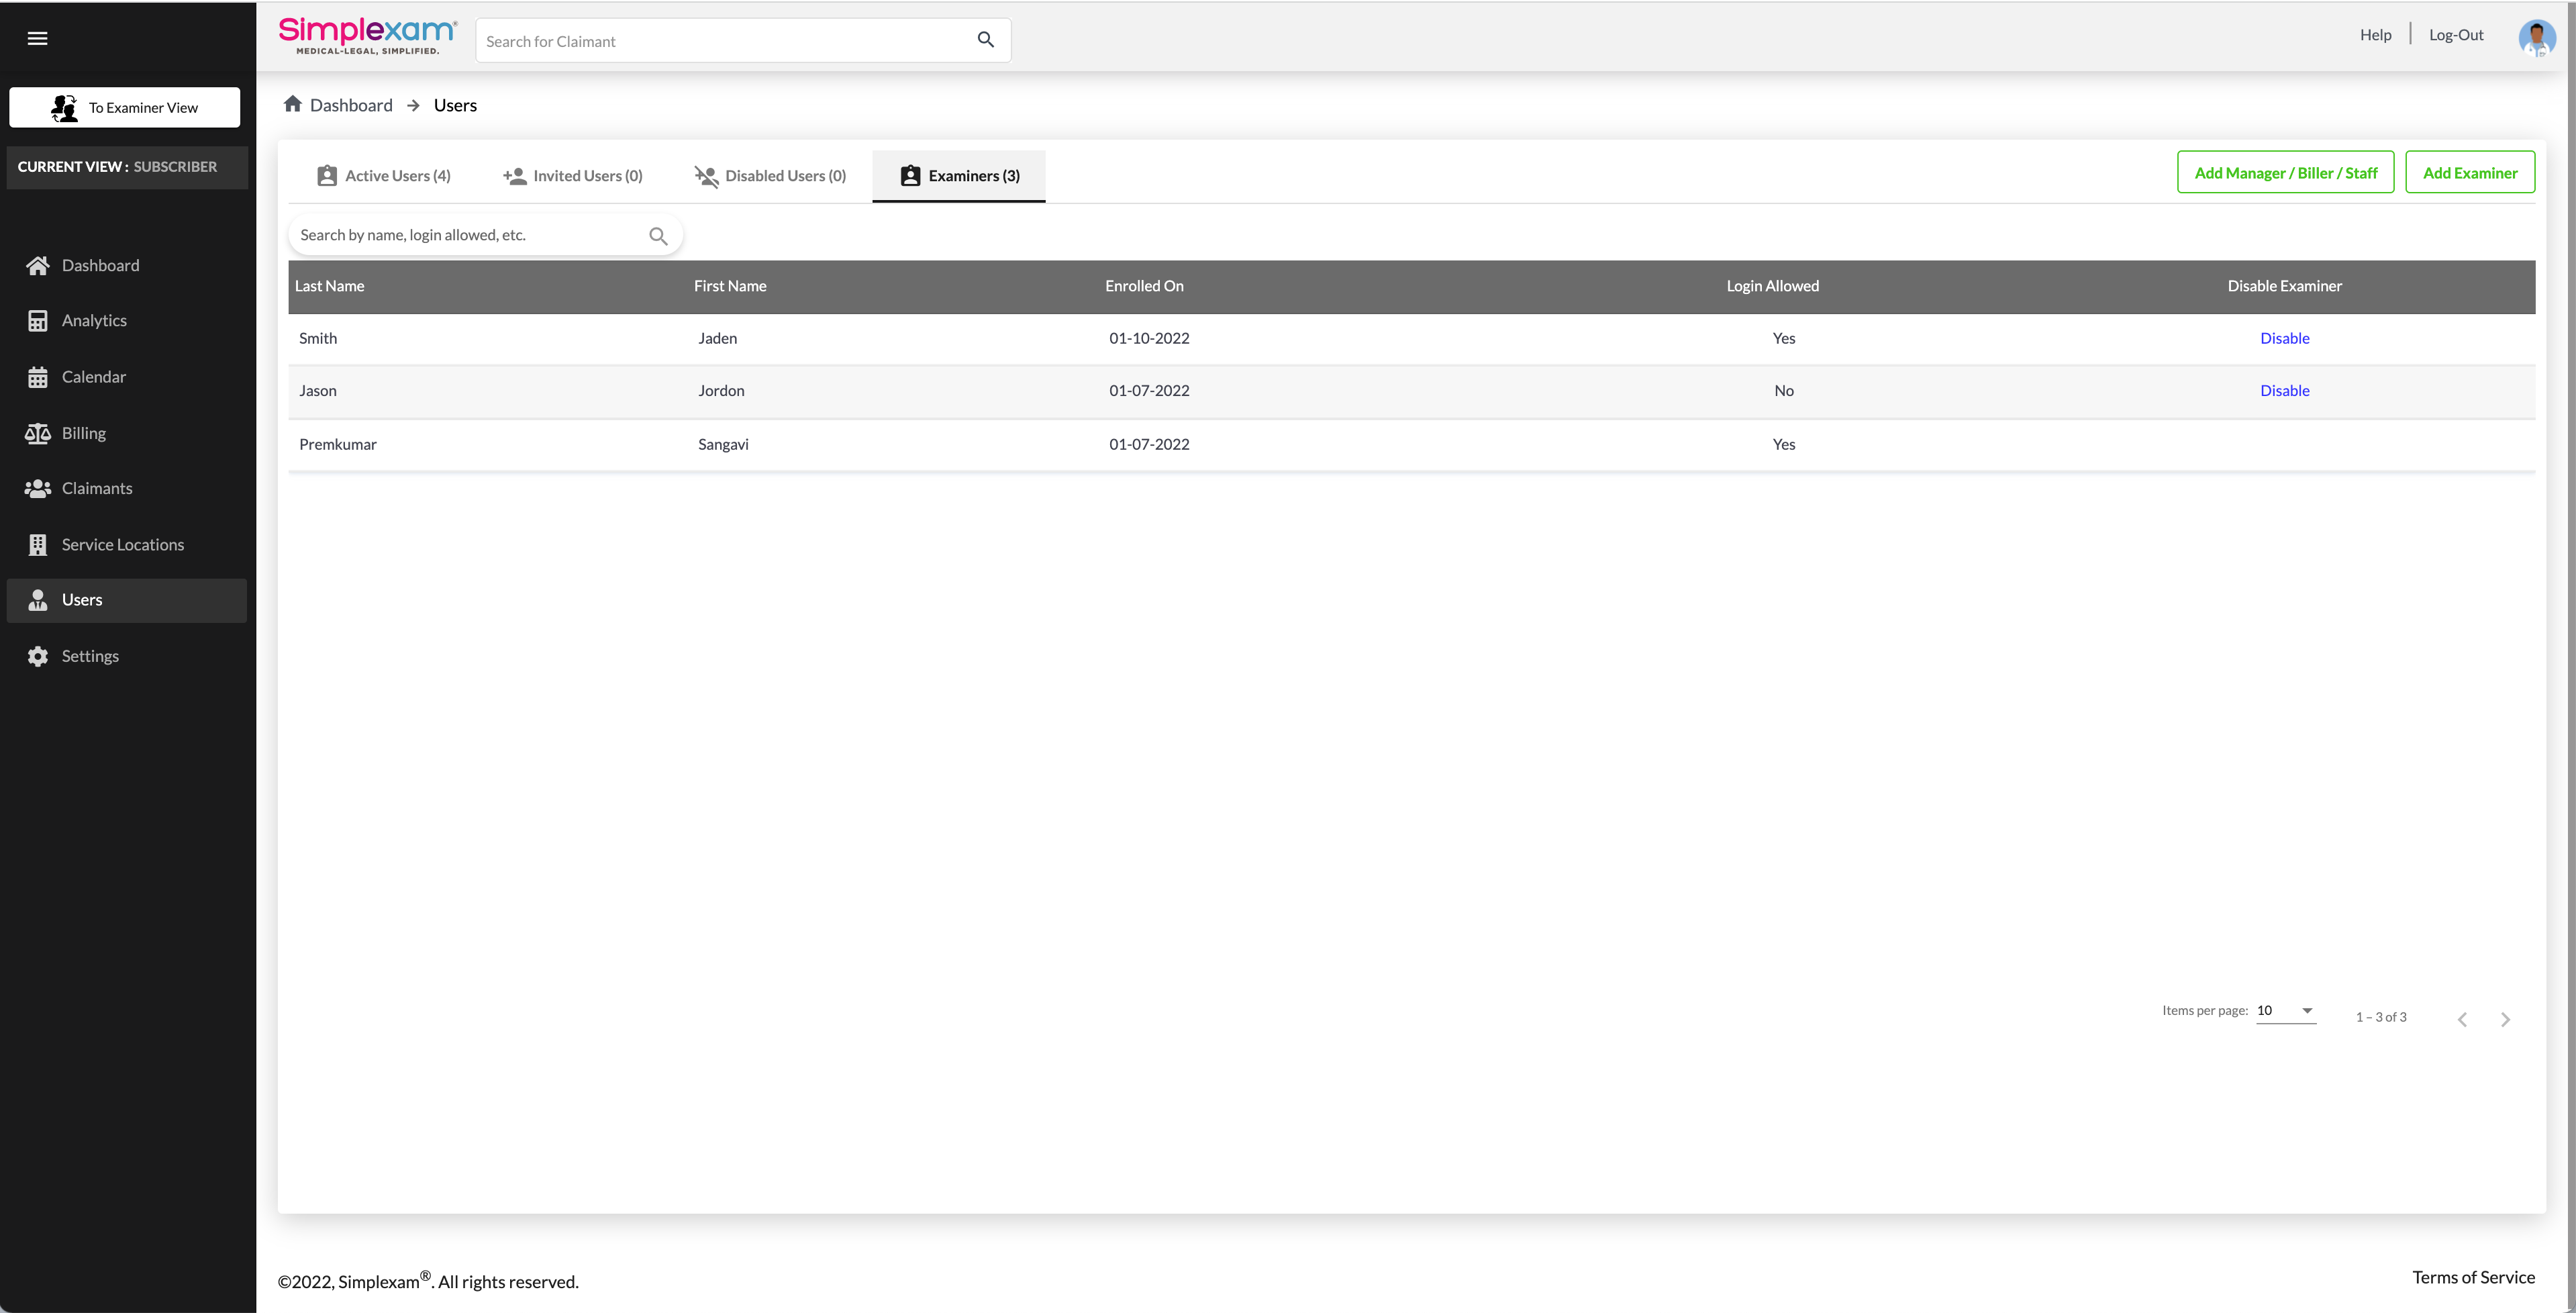Viewport: 2576px width, 1313px height.
Task: Click the Add Examiner button
Action: [x=2469, y=172]
